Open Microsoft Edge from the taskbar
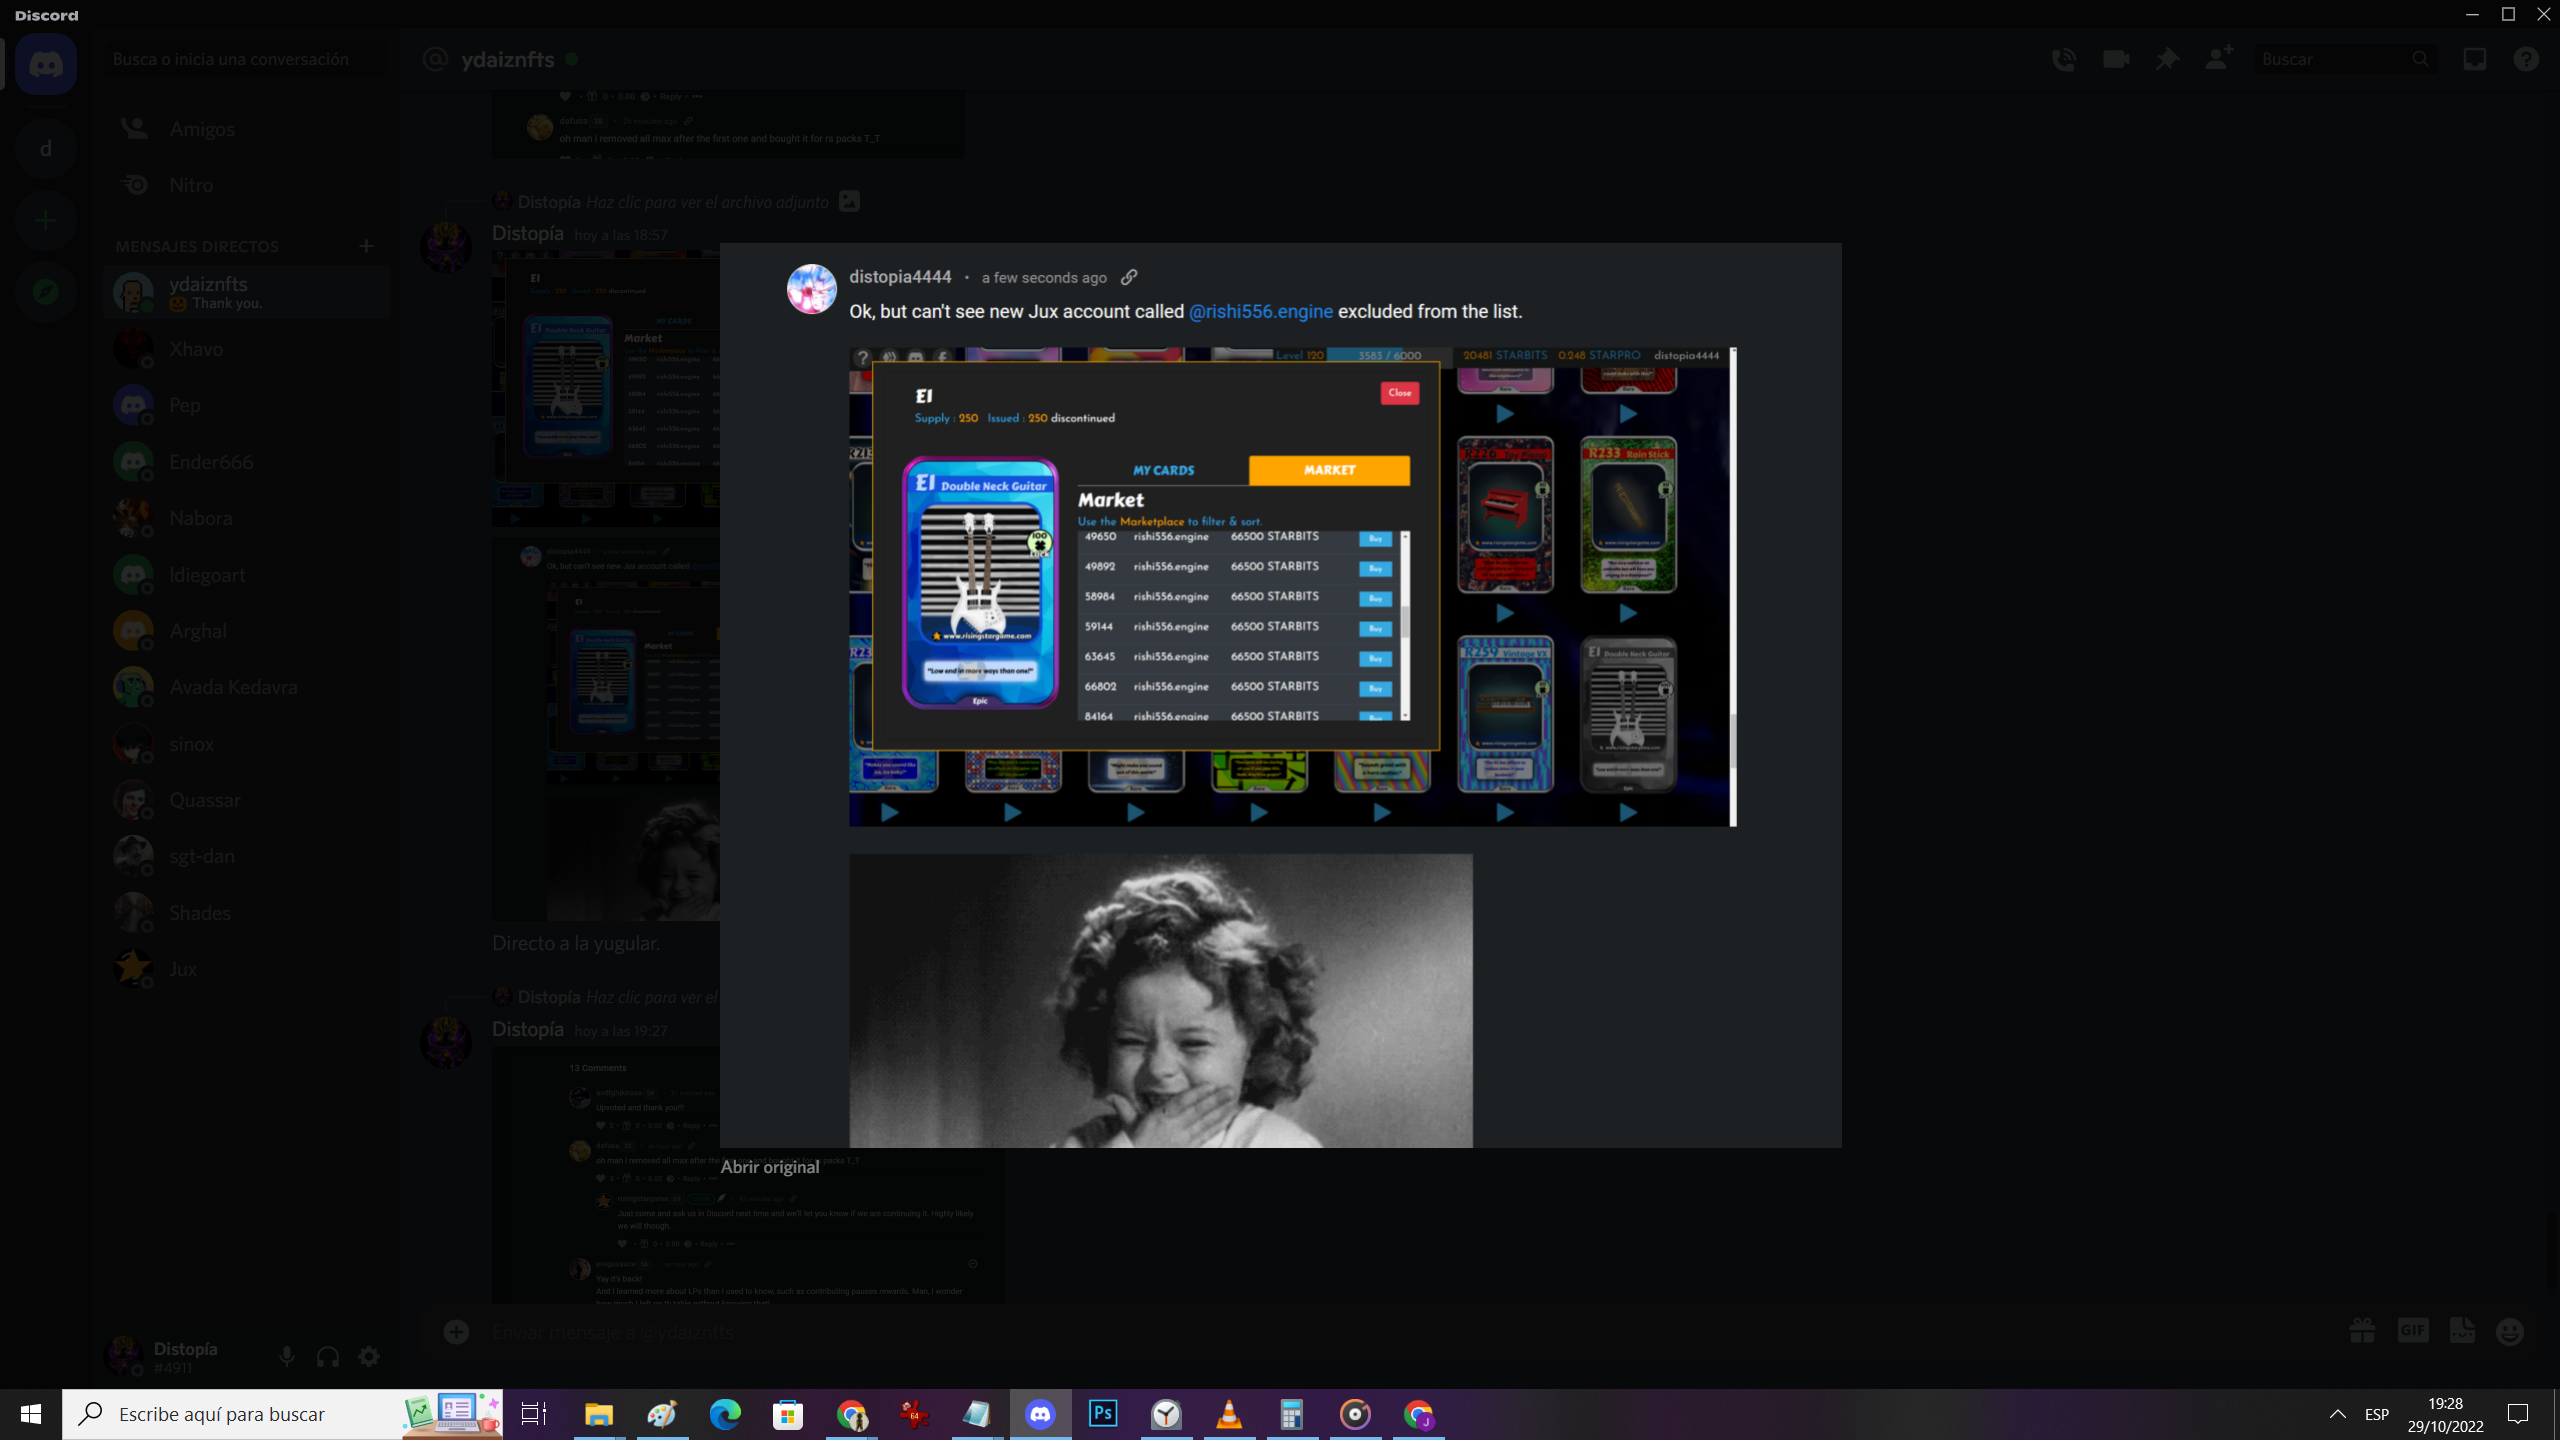The image size is (2560, 1440). (x=725, y=1414)
